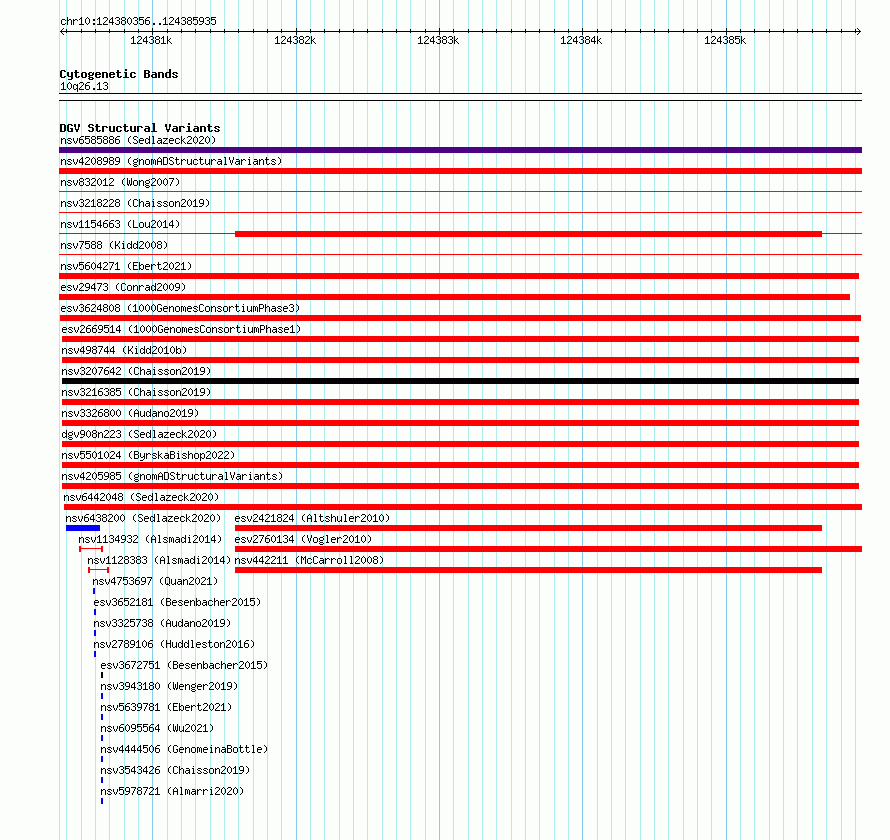The width and height of the screenshot is (890, 840).
Task: Open nsv3943180 (Wenger2019) variant
Action: (169, 686)
